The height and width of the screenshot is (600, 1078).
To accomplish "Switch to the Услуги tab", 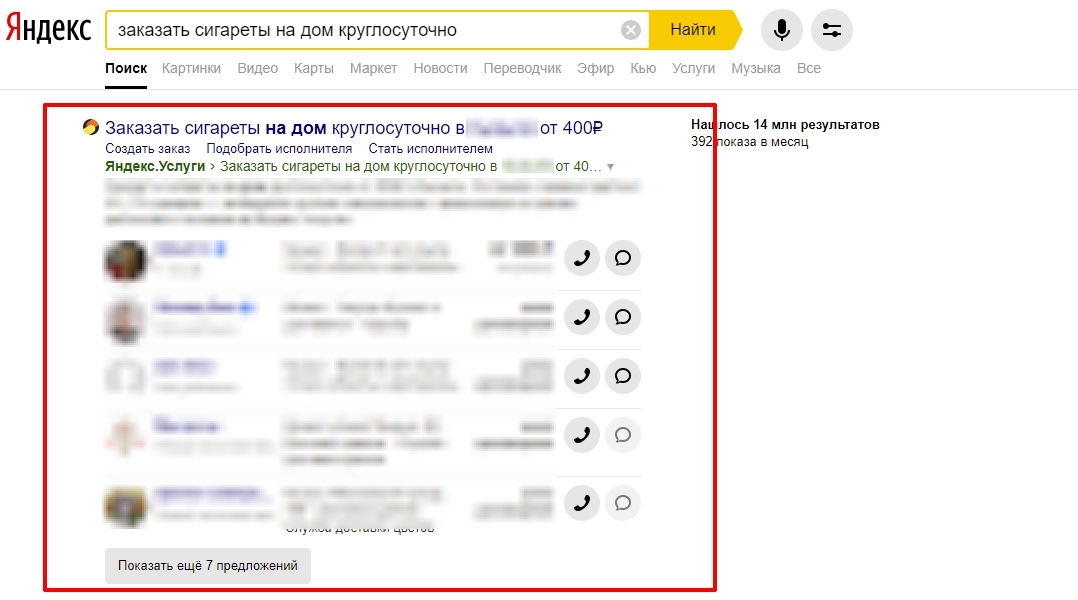I will pos(694,68).
